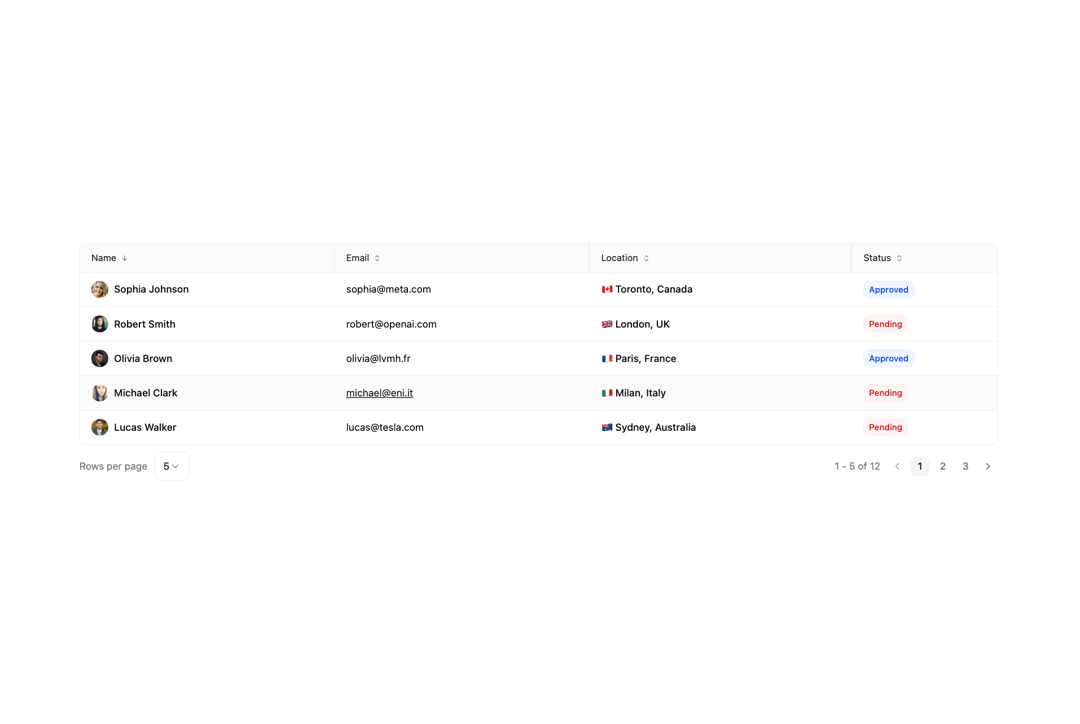Sort by Name using arrow icon
1080x724 pixels.
(125, 258)
